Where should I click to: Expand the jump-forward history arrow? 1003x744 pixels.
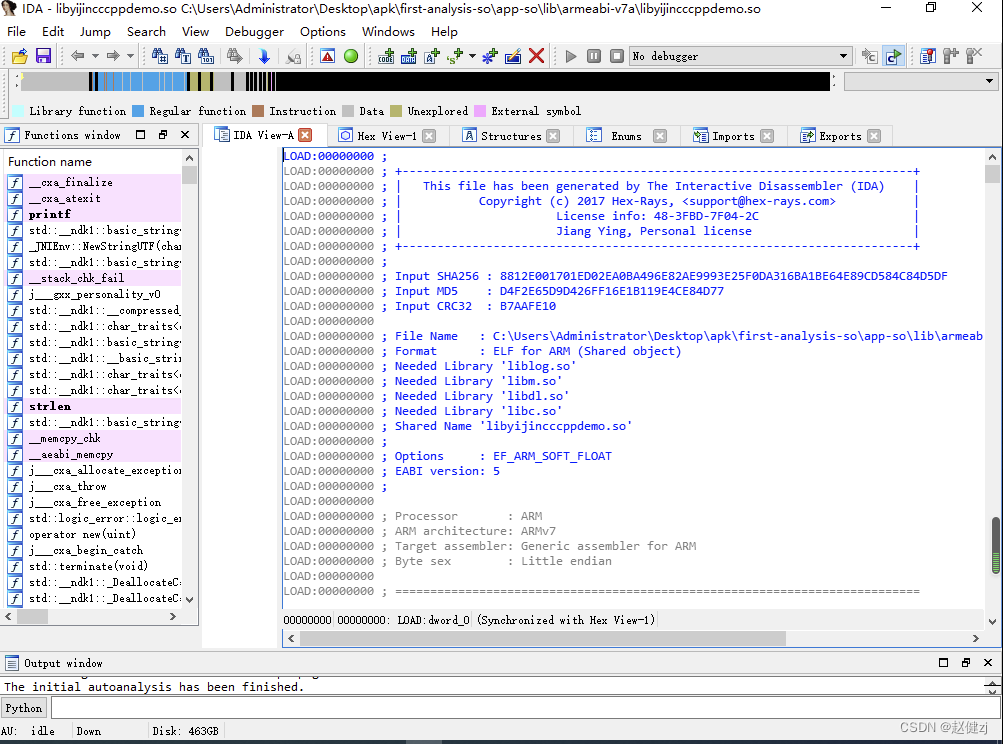[x=130, y=55]
